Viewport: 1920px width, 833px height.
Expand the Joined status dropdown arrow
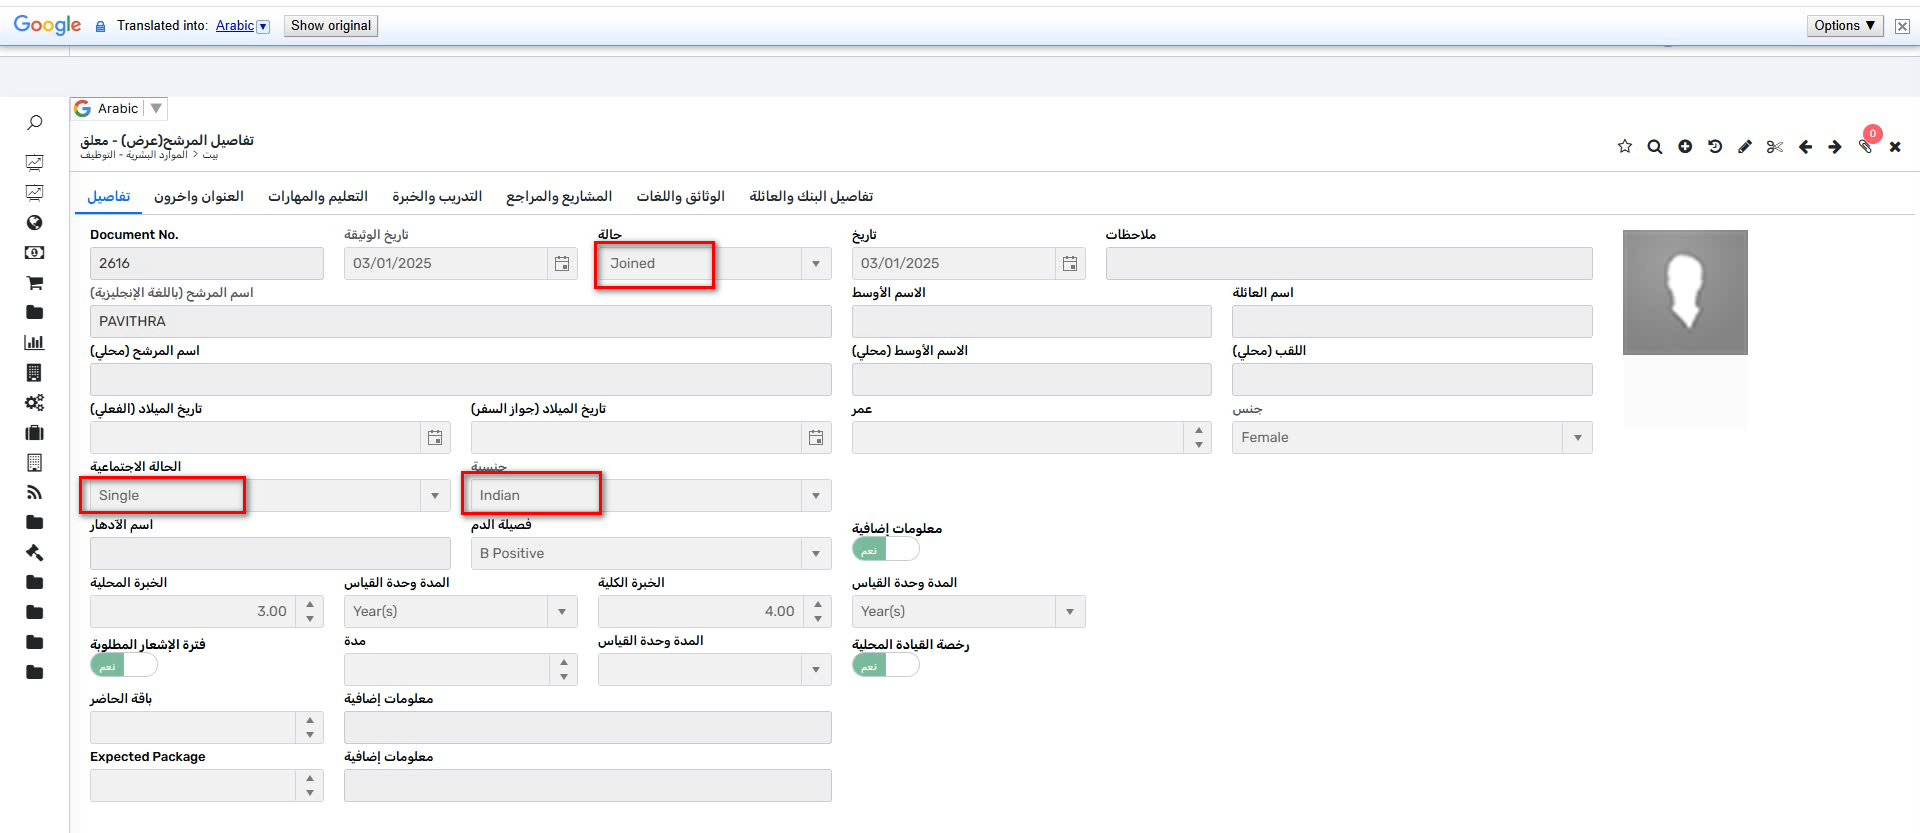815,264
